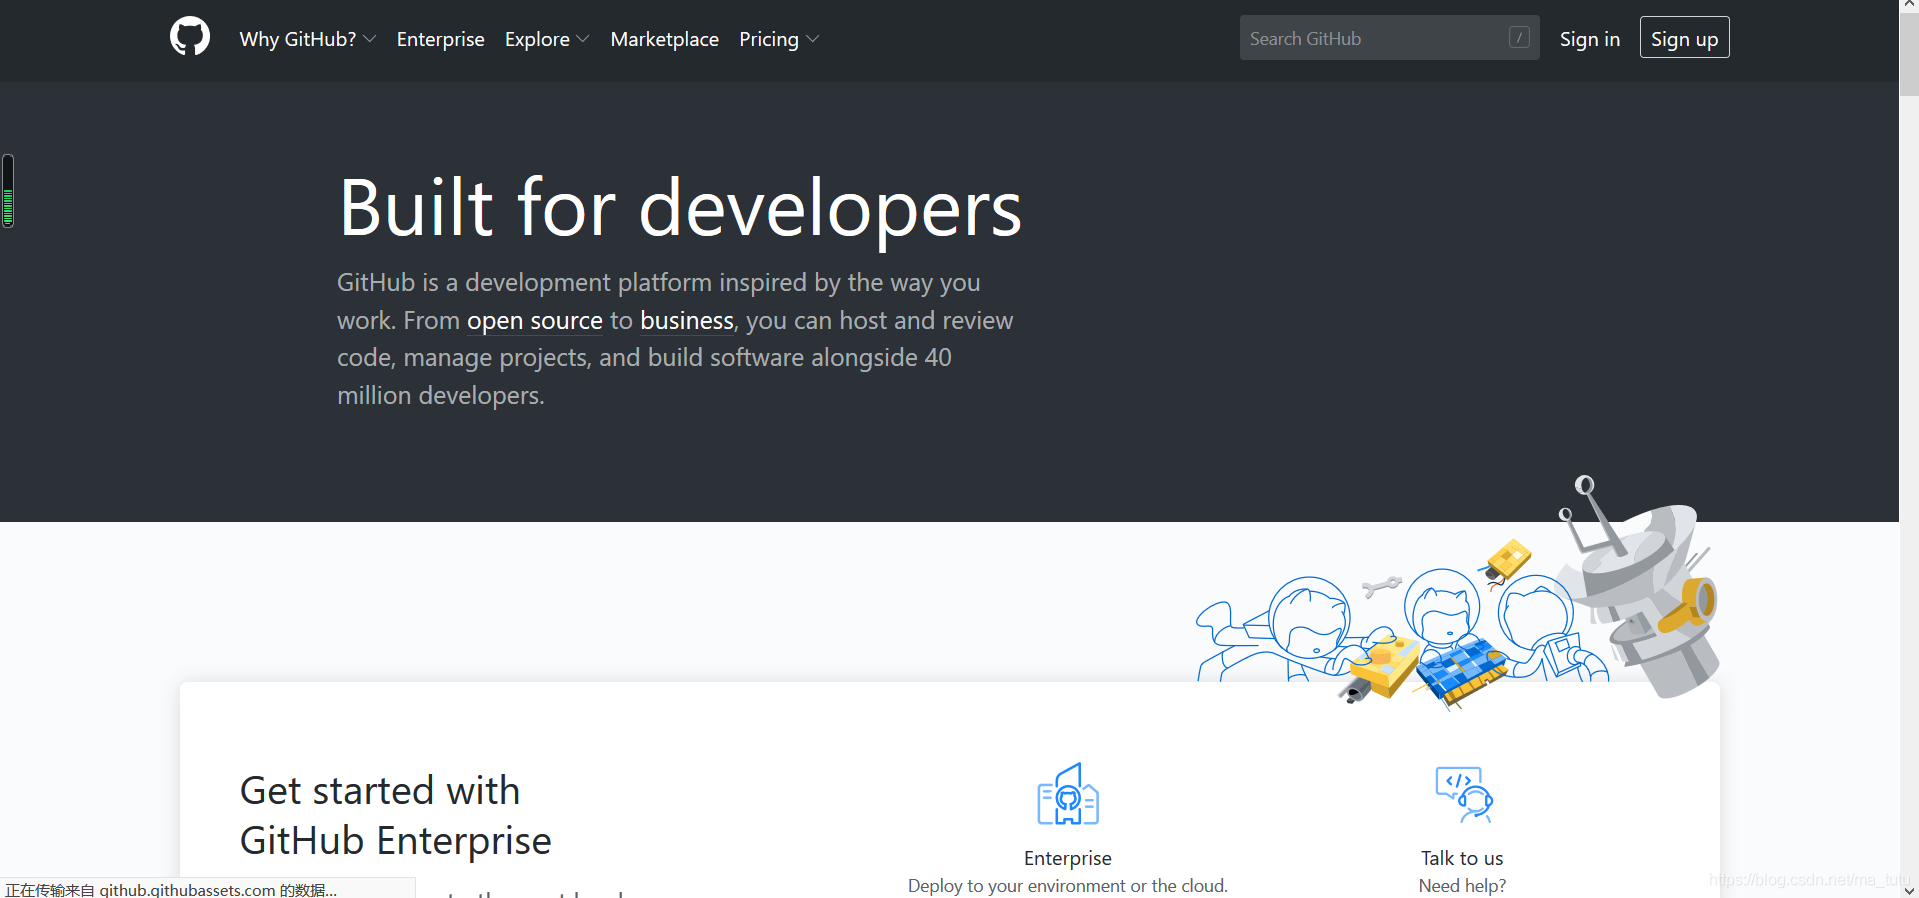Click the green level meter widget
This screenshot has width=1919, height=898.
[x=8, y=191]
